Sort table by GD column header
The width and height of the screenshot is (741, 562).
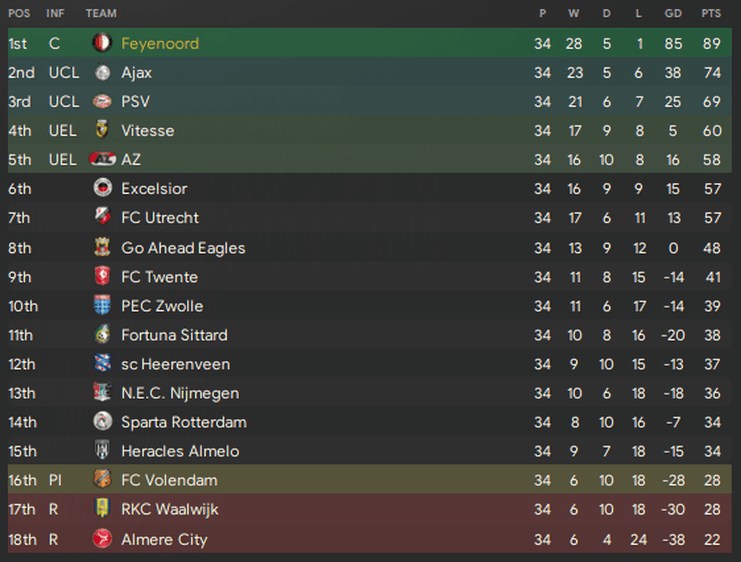click(x=673, y=13)
